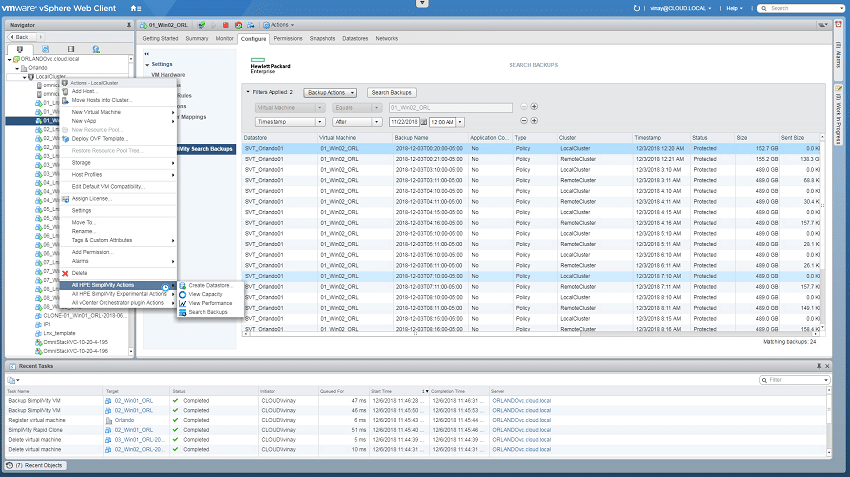This screenshot has width=850, height=477.
Task: Open VMs and Templates navigator tab
Action: (x=46, y=49)
